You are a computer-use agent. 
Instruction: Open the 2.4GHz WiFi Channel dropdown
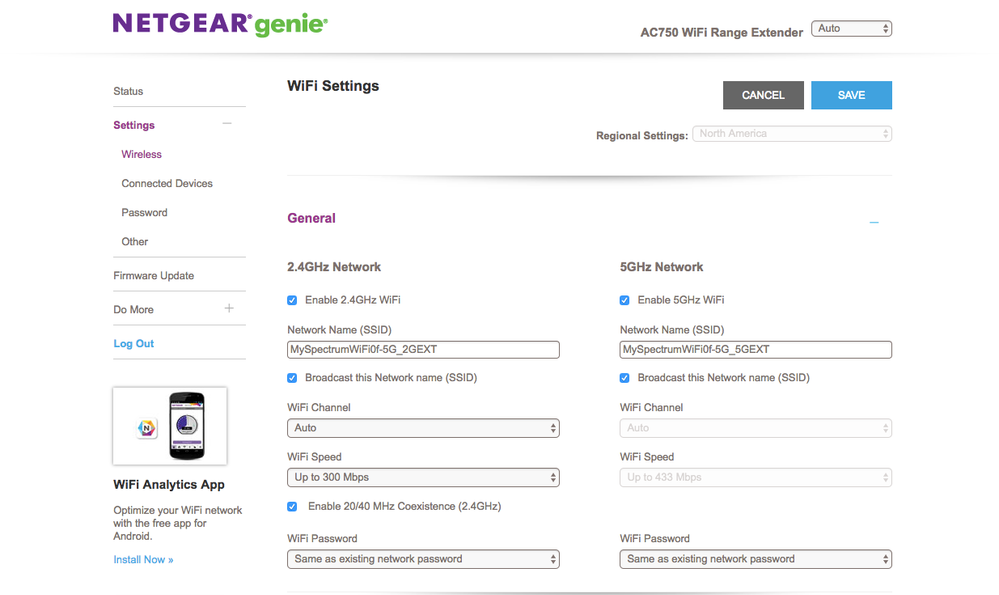pyautogui.click(x=423, y=428)
